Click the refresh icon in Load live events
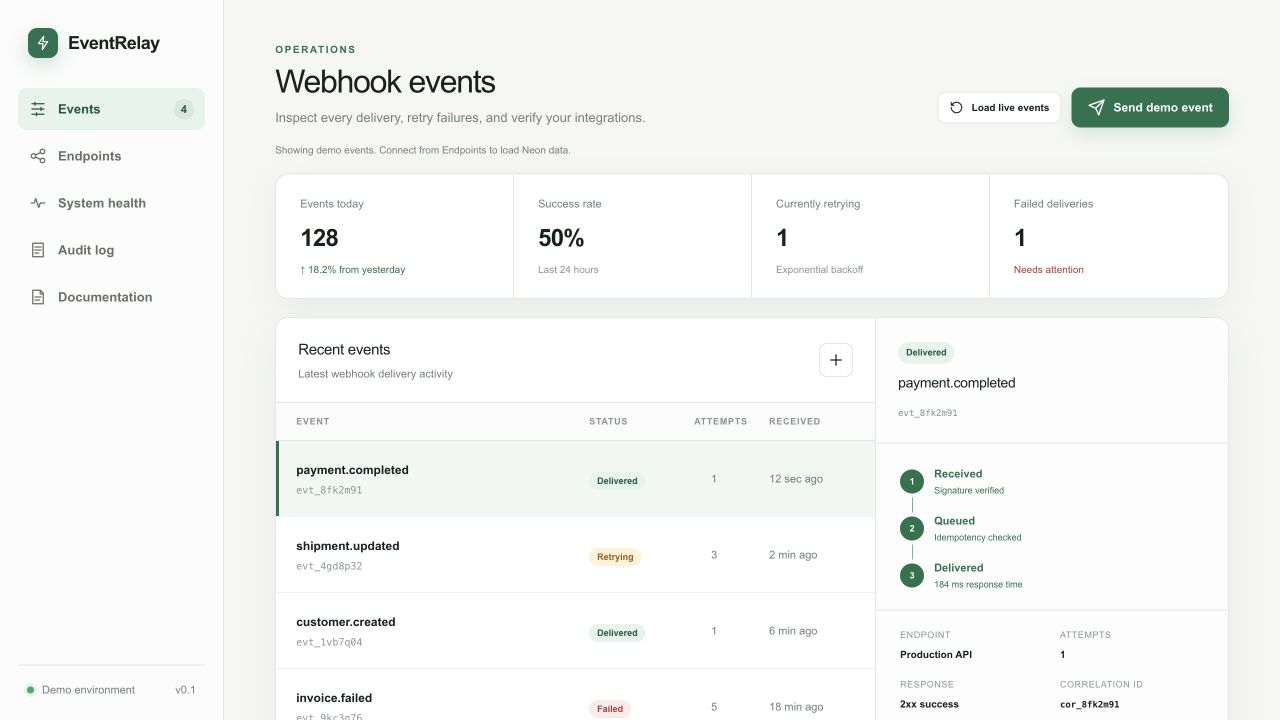 (957, 108)
